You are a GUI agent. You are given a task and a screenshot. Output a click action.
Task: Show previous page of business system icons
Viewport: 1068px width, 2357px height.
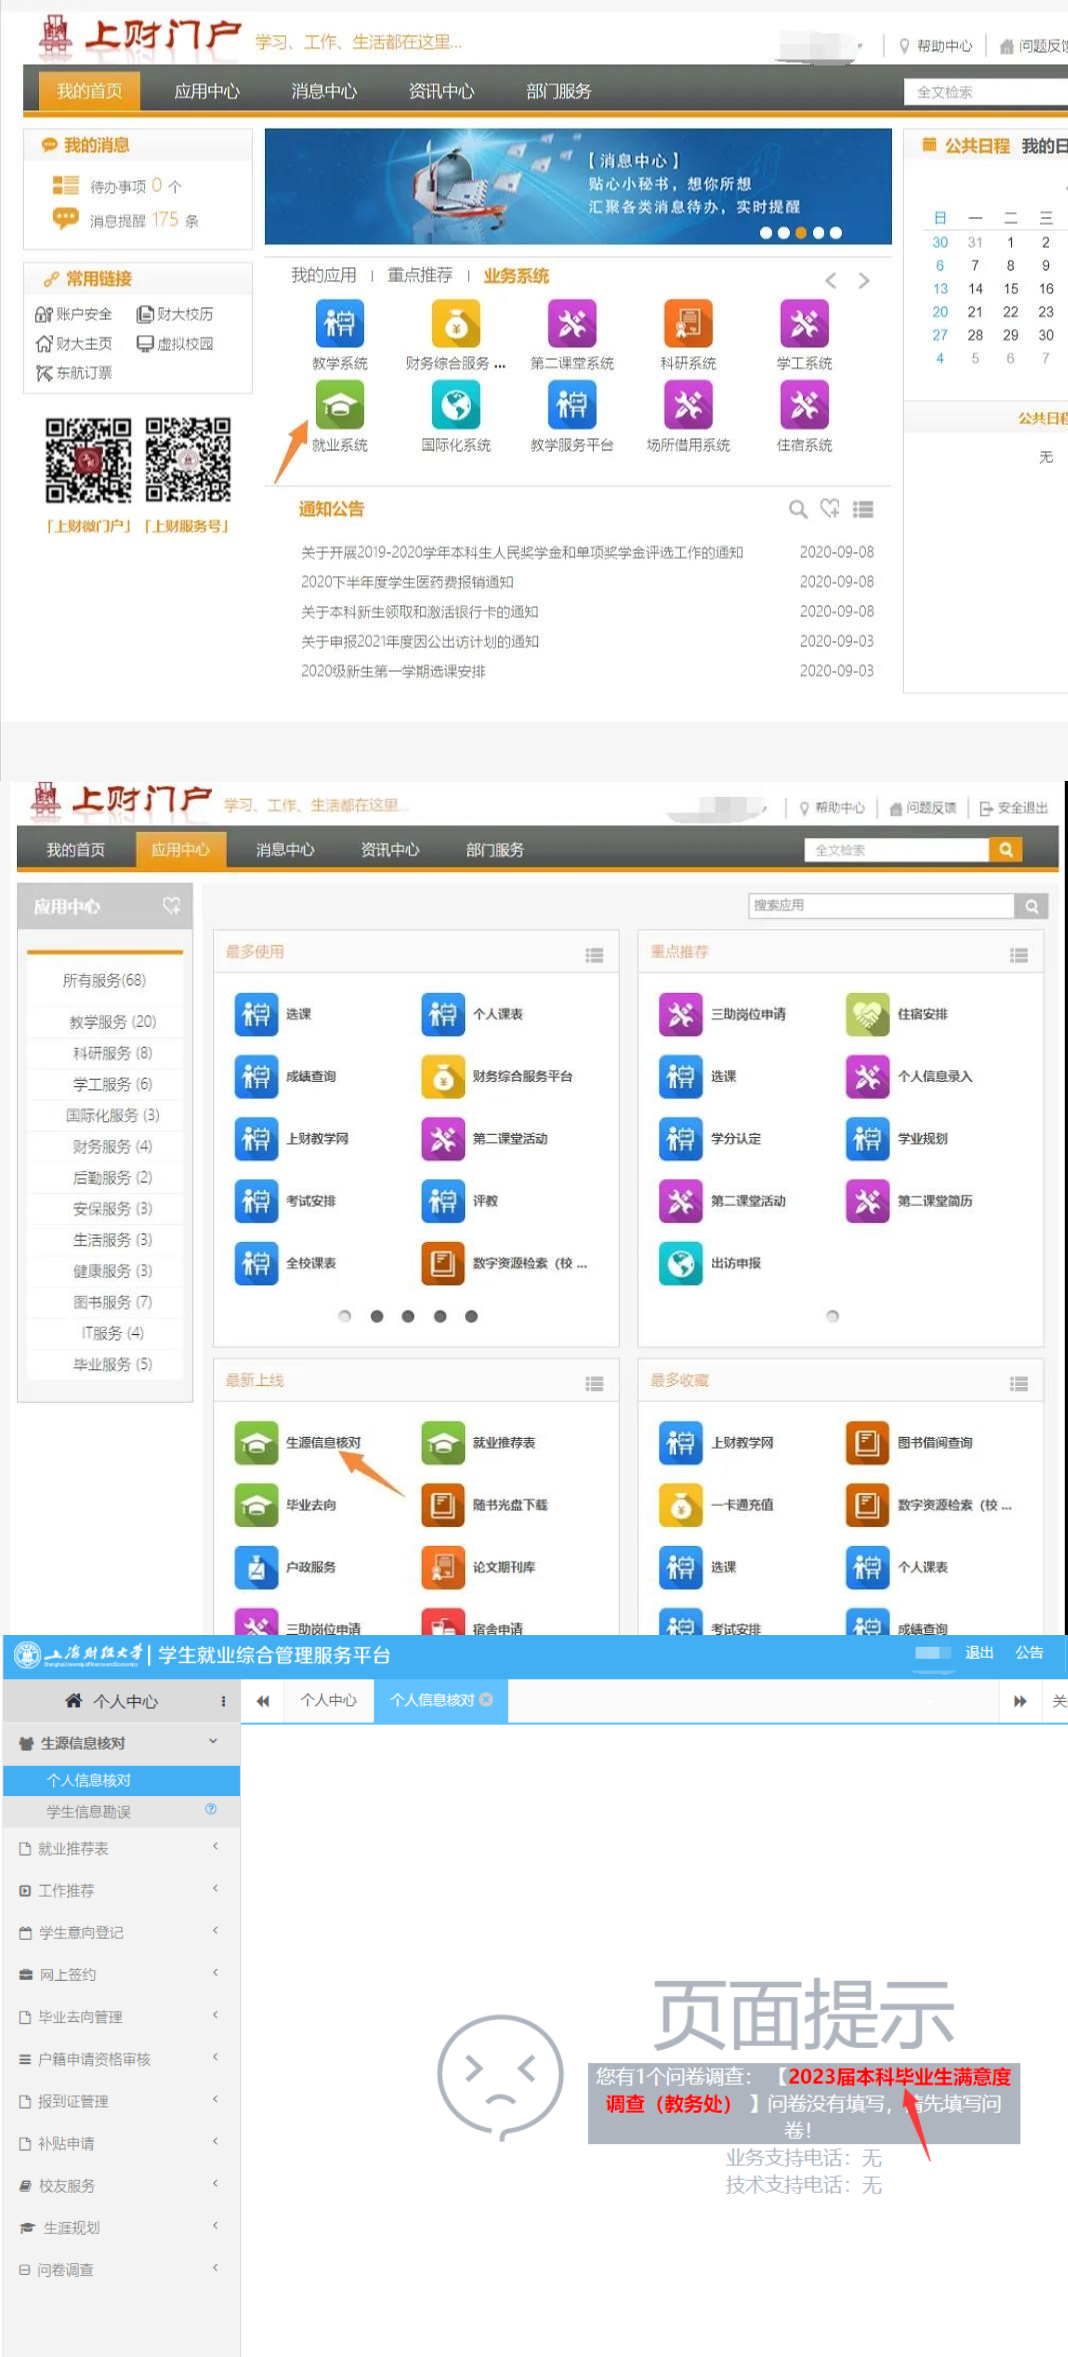[x=830, y=281]
